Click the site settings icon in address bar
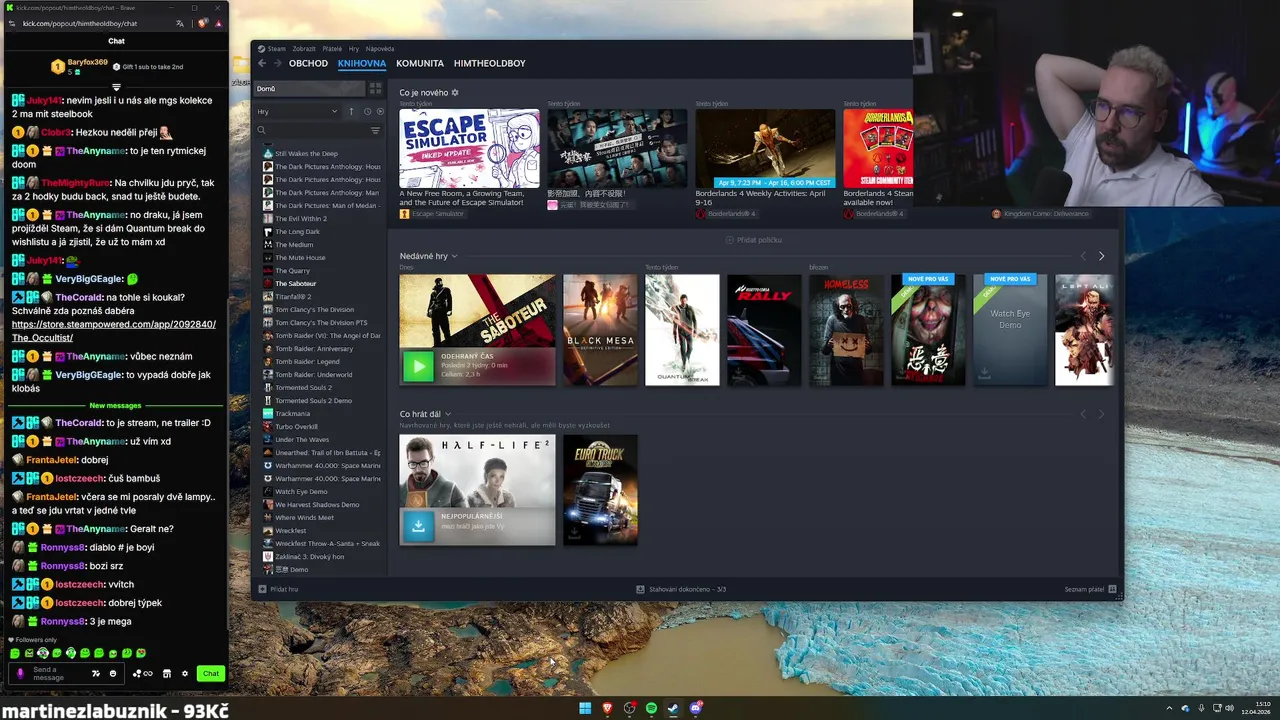This screenshot has height=720, width=1280. [13, 23]
